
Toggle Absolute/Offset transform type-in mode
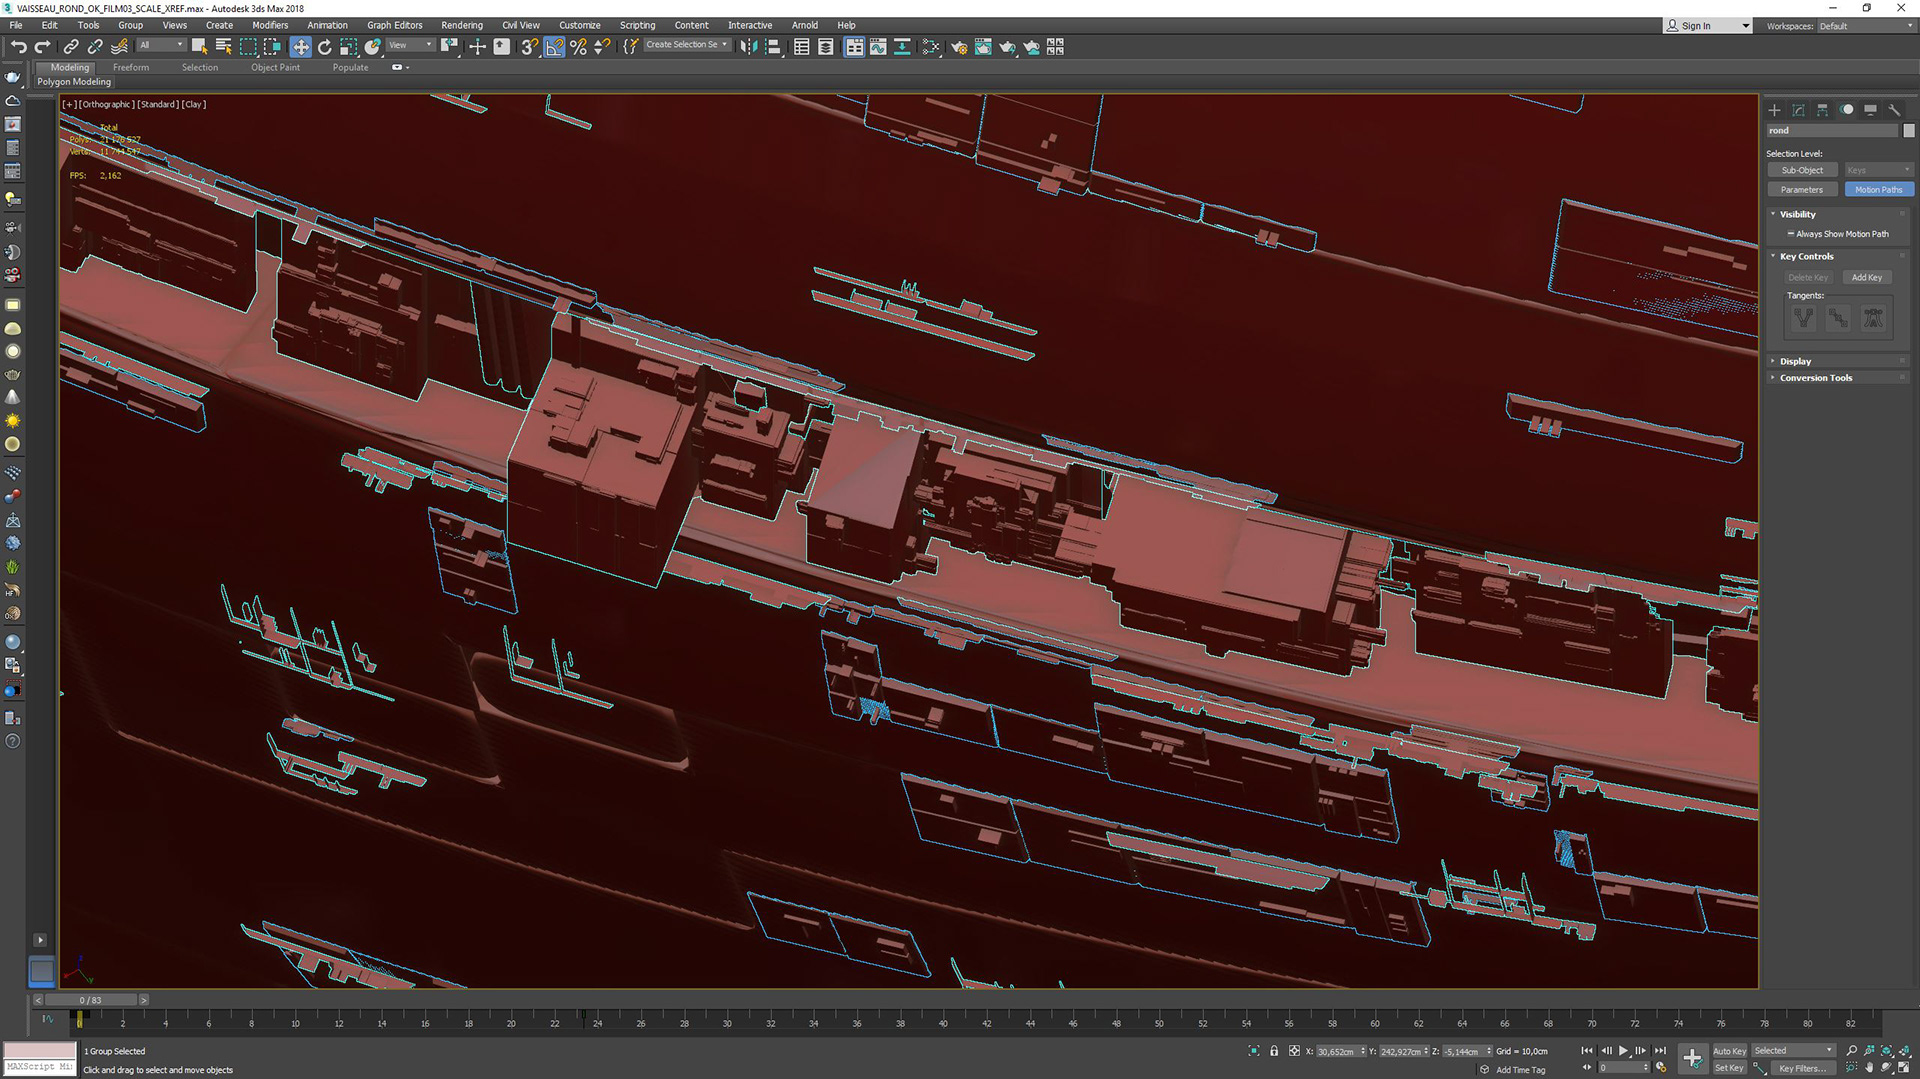(x=1294, y=1051)
